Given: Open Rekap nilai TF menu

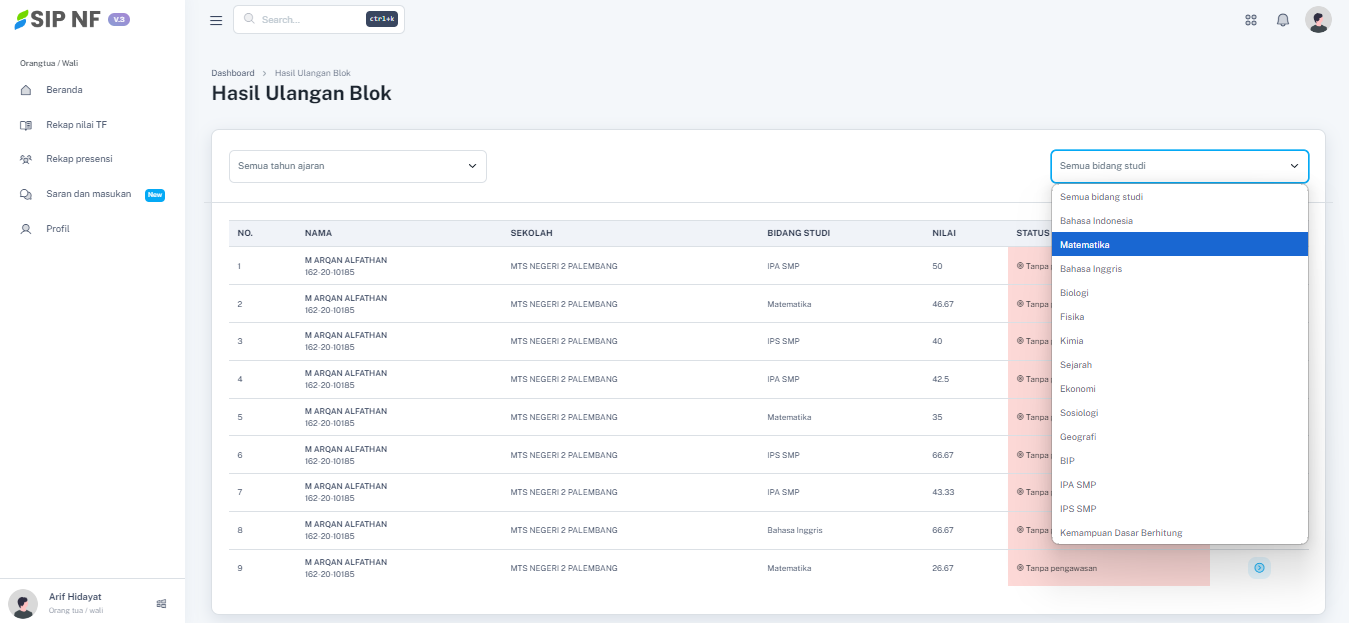Looking at the screenshot, I should coord(76,125).
